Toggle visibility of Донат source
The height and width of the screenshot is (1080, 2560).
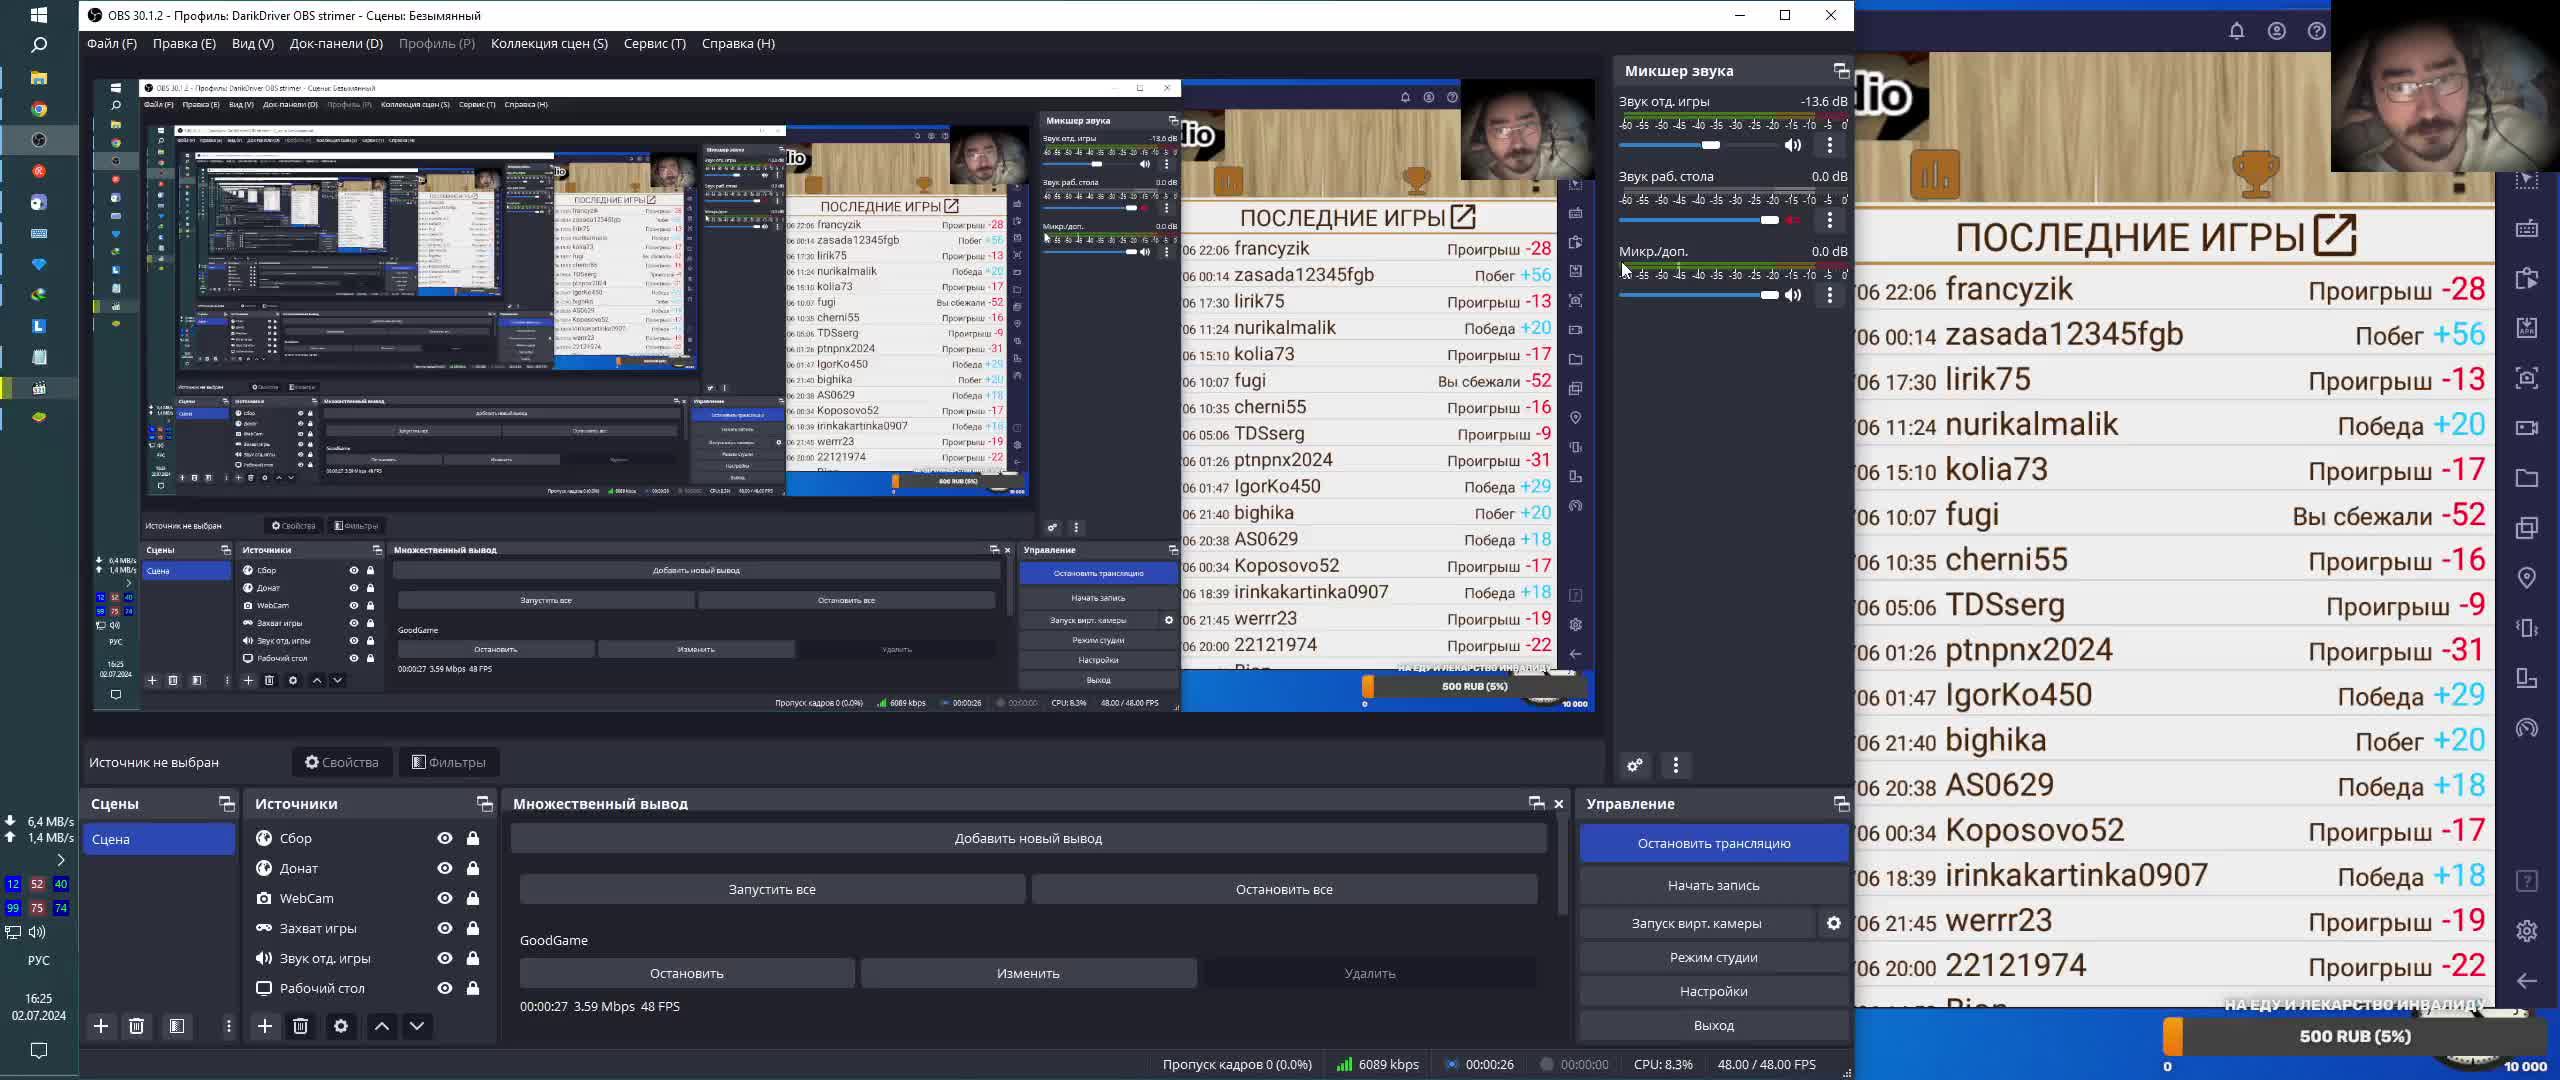pos(445,868)
